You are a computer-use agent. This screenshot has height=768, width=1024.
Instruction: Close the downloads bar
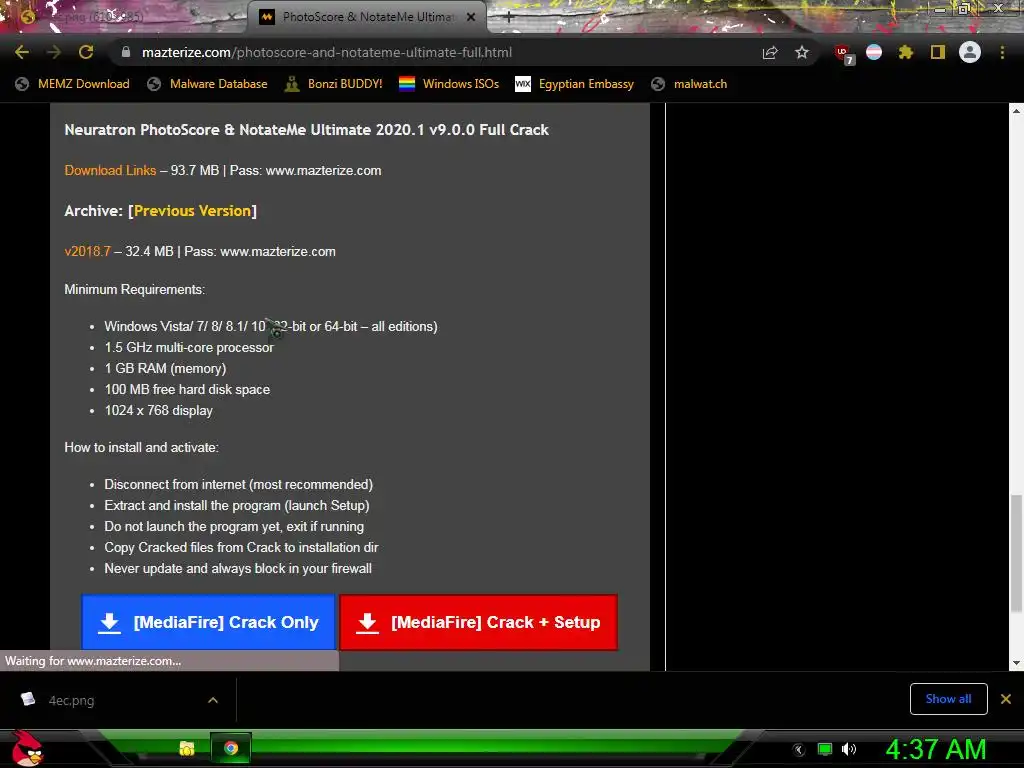(1006, 699)
